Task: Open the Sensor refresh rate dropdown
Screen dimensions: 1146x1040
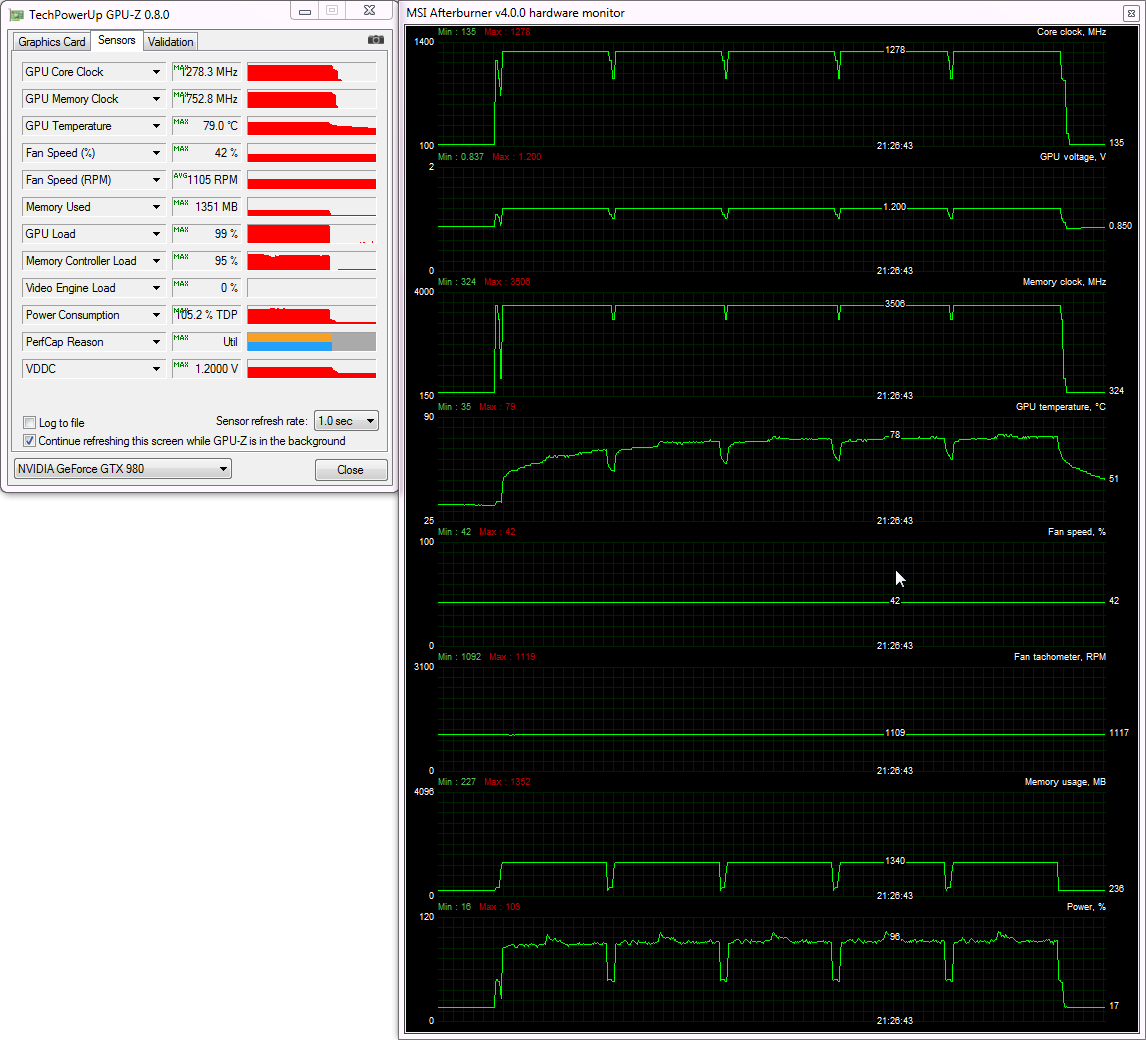Action: (x=346, y=422)
